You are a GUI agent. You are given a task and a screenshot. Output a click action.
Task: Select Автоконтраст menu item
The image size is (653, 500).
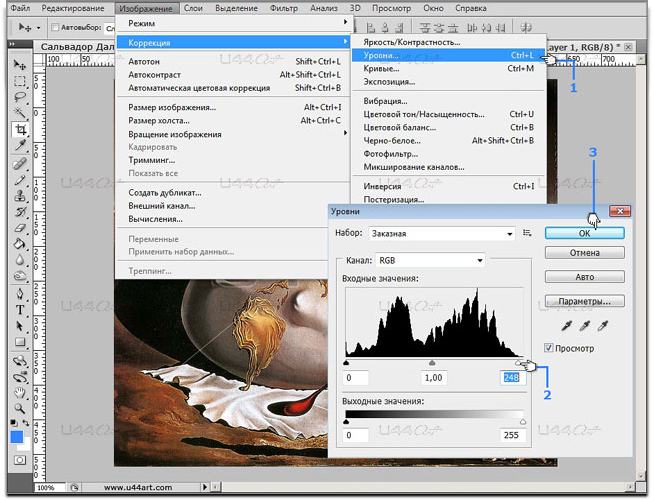coord(234,75)
